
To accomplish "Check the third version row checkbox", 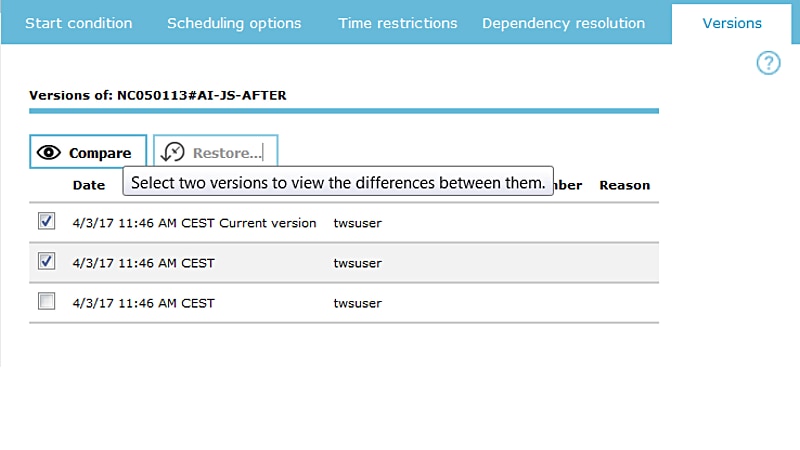I will coord(46,301).
